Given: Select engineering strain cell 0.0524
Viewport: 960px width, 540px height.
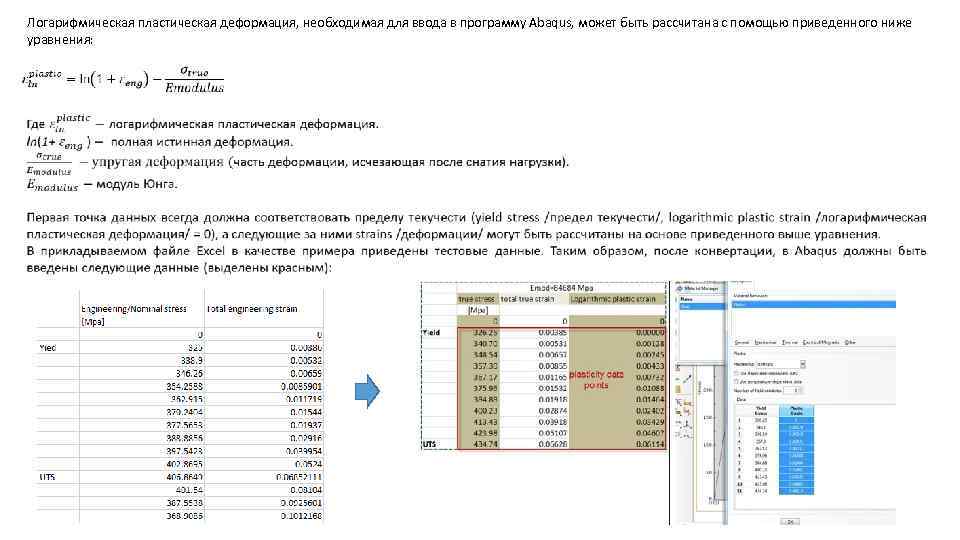Looking at the screenshot, I should [263, 464].
